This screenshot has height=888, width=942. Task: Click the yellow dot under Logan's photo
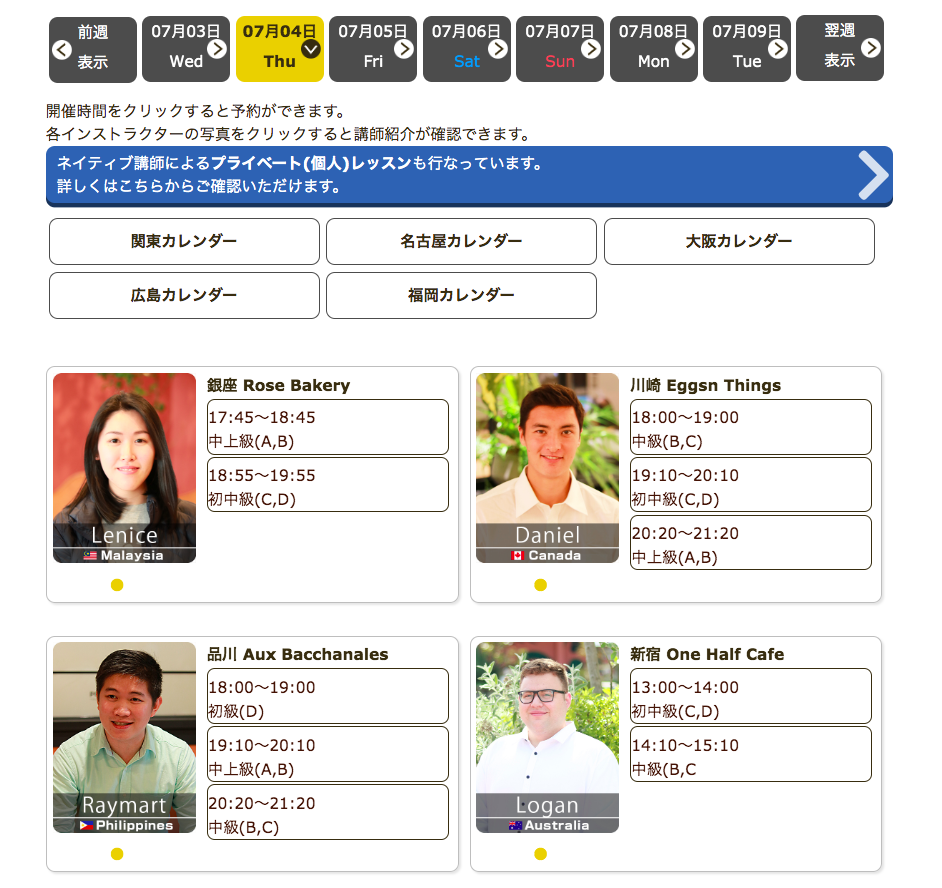540,854
